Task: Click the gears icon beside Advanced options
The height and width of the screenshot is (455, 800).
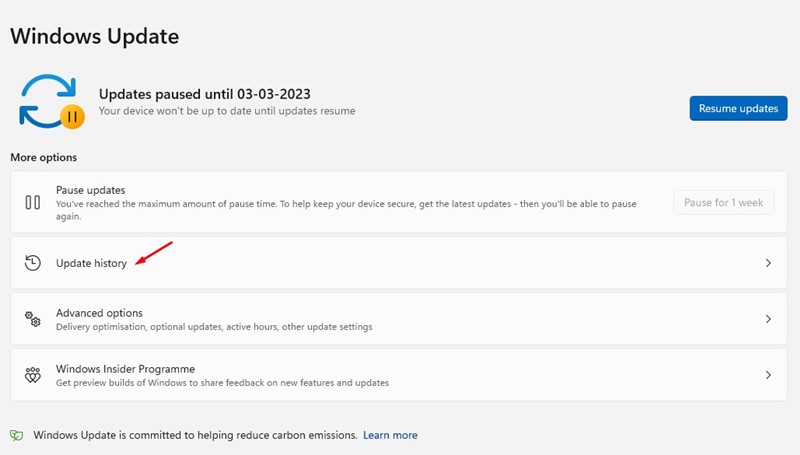Action: 33,319
